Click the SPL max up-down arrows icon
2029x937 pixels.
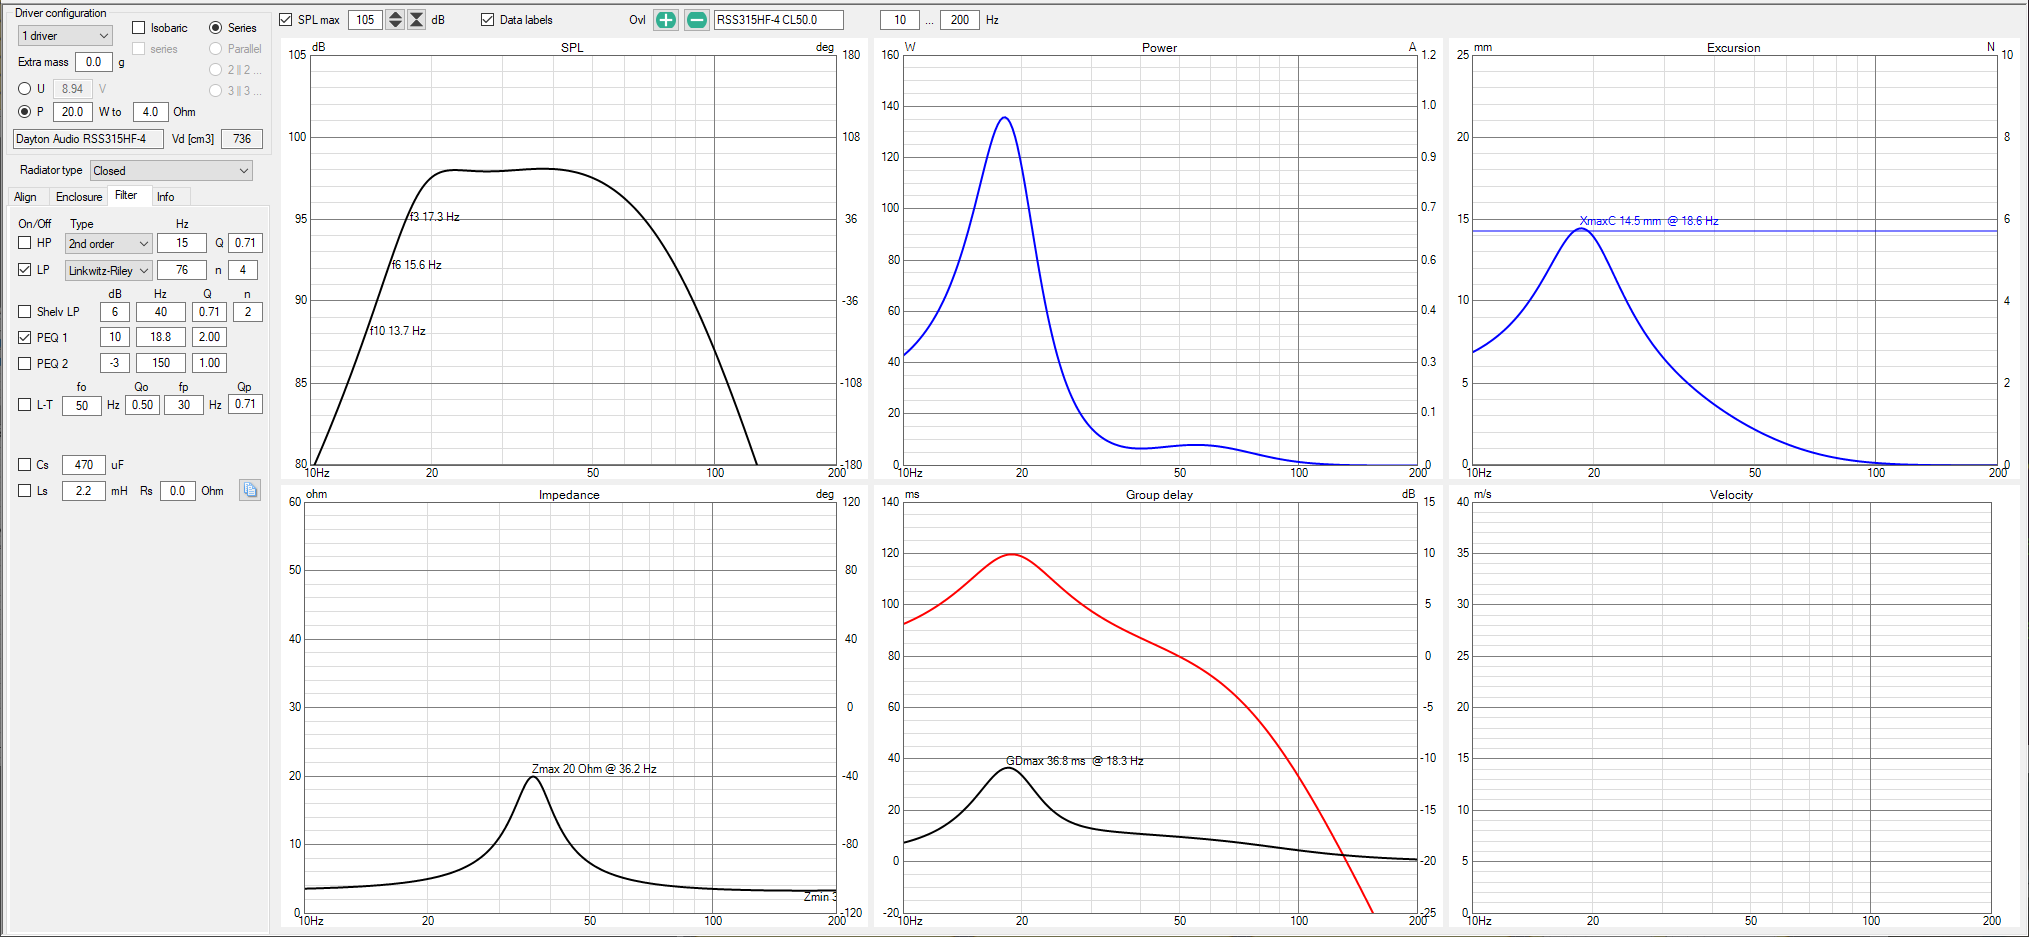tap(395, 20)
